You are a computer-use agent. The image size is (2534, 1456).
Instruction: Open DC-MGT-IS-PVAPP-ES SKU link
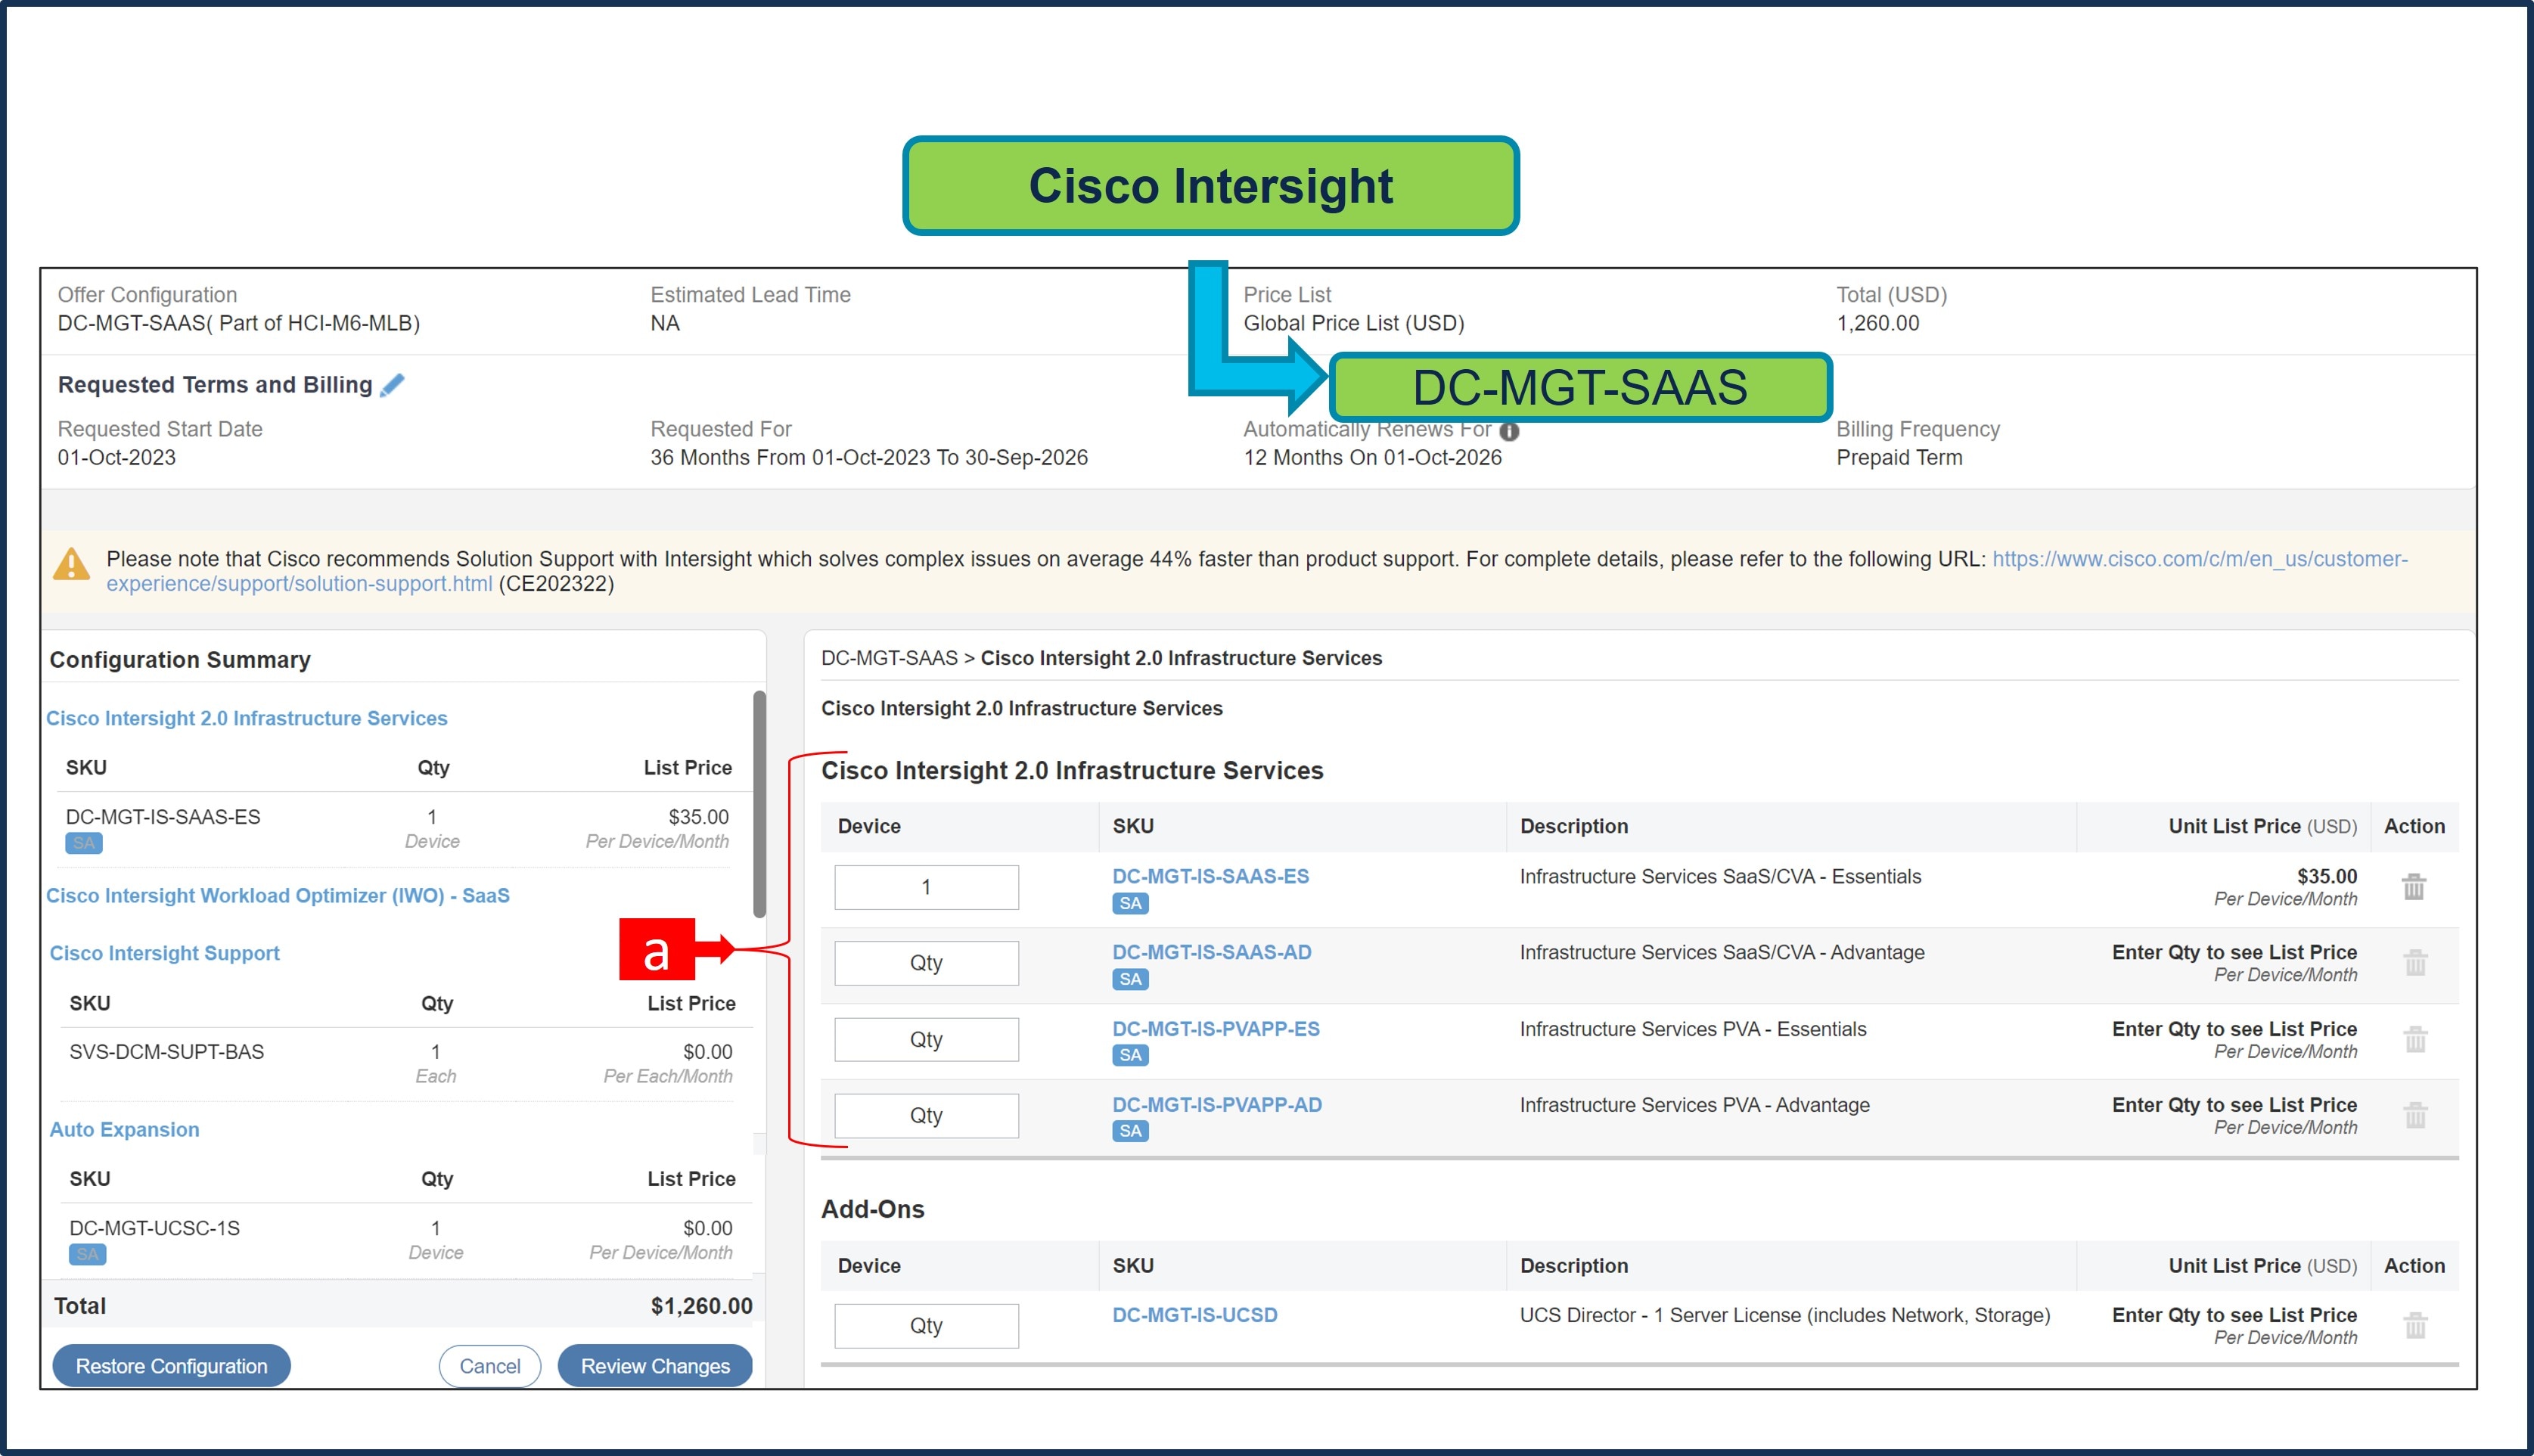point(1215,1029)
